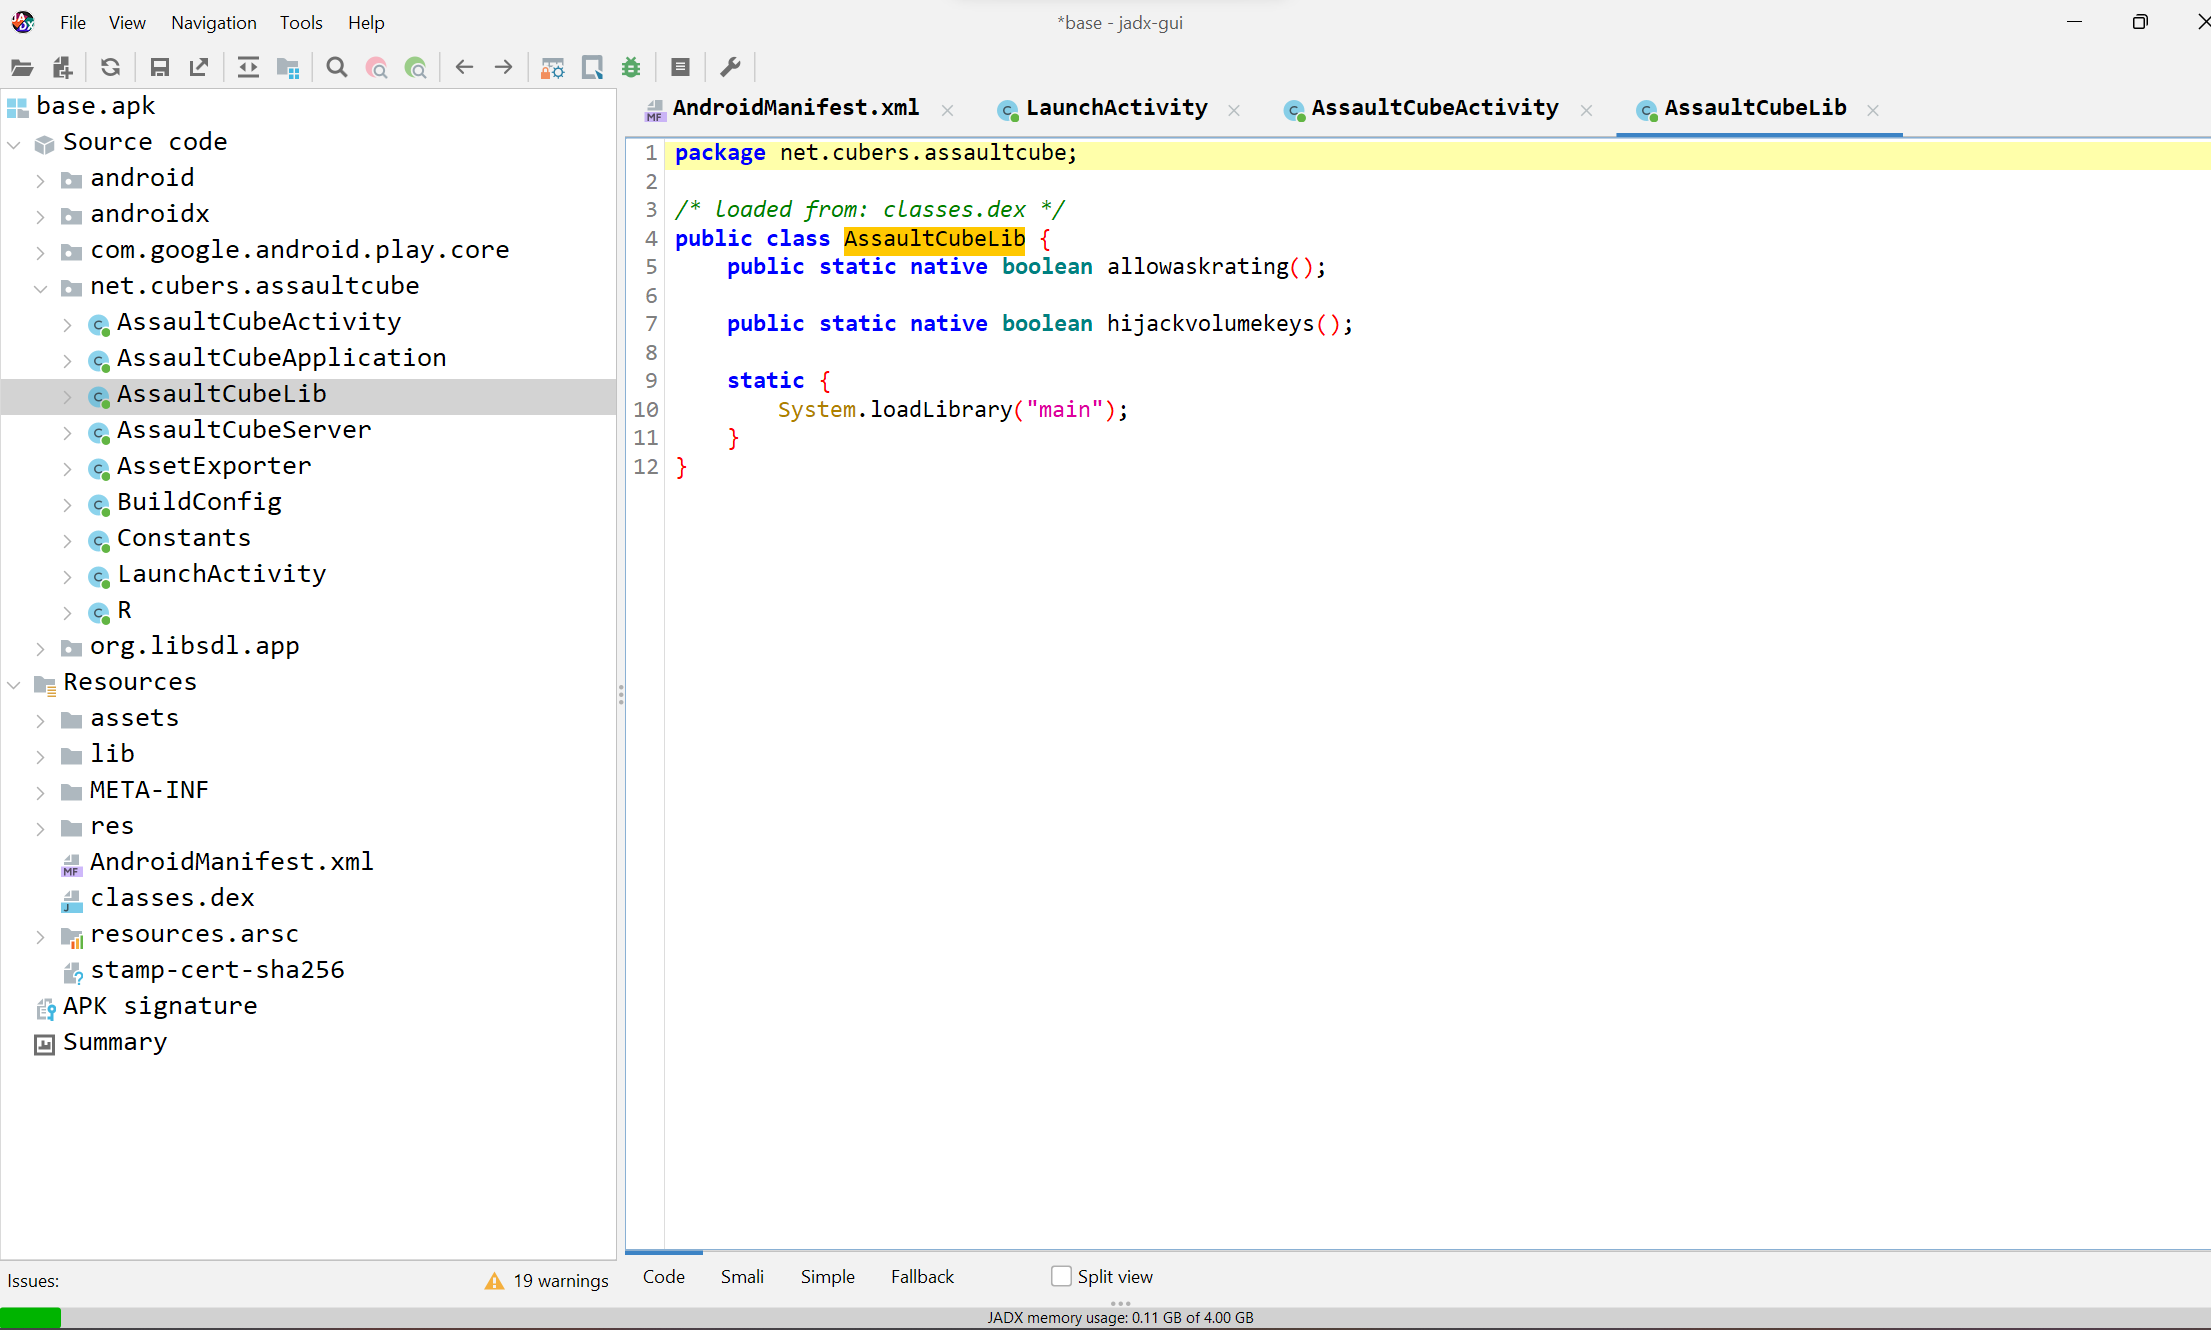Open Comment search with the green icon

(x=416, y=68)
